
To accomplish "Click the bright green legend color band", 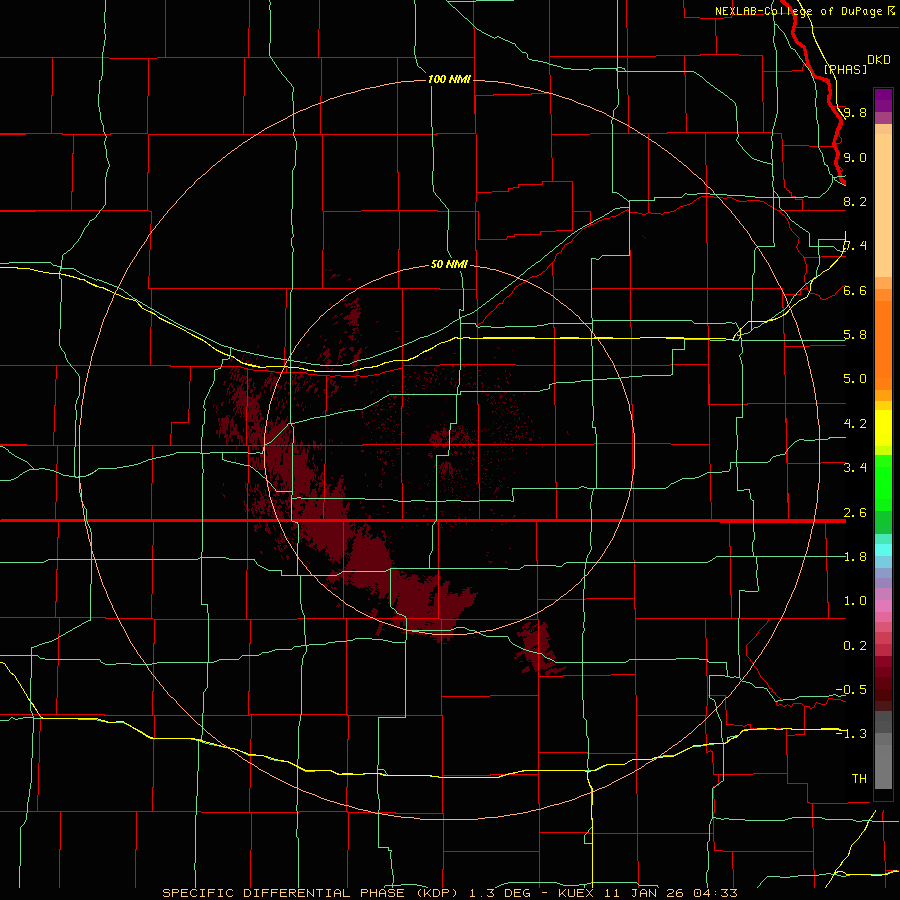I will tap(883, 483).
